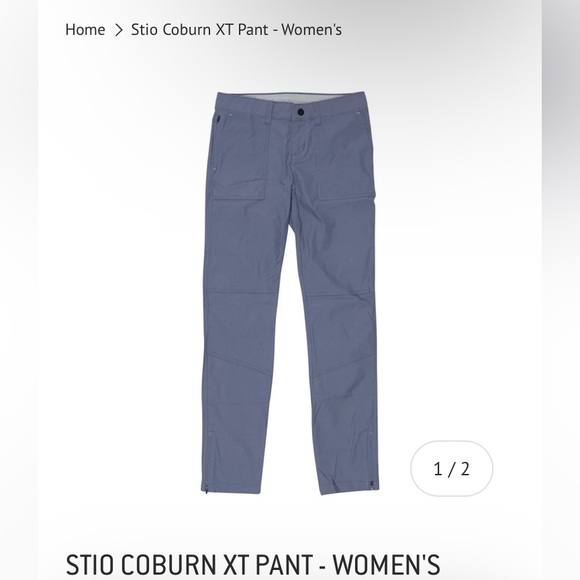This screenshot has width=580, height=580.
Task: Tap the 1 / 2 image counter
Action: click(452, 468)
